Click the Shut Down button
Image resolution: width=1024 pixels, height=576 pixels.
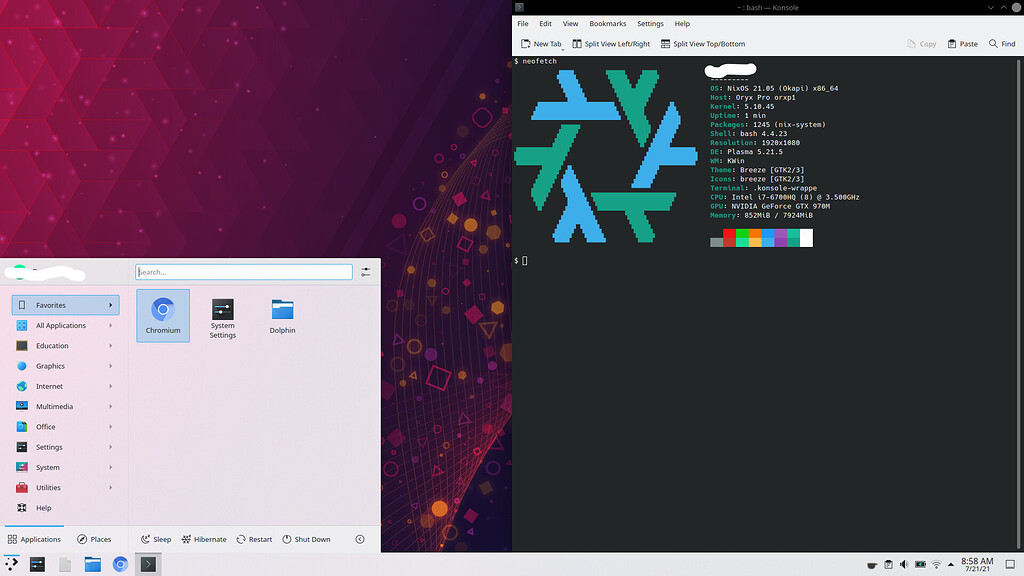(x=307, y=539)
